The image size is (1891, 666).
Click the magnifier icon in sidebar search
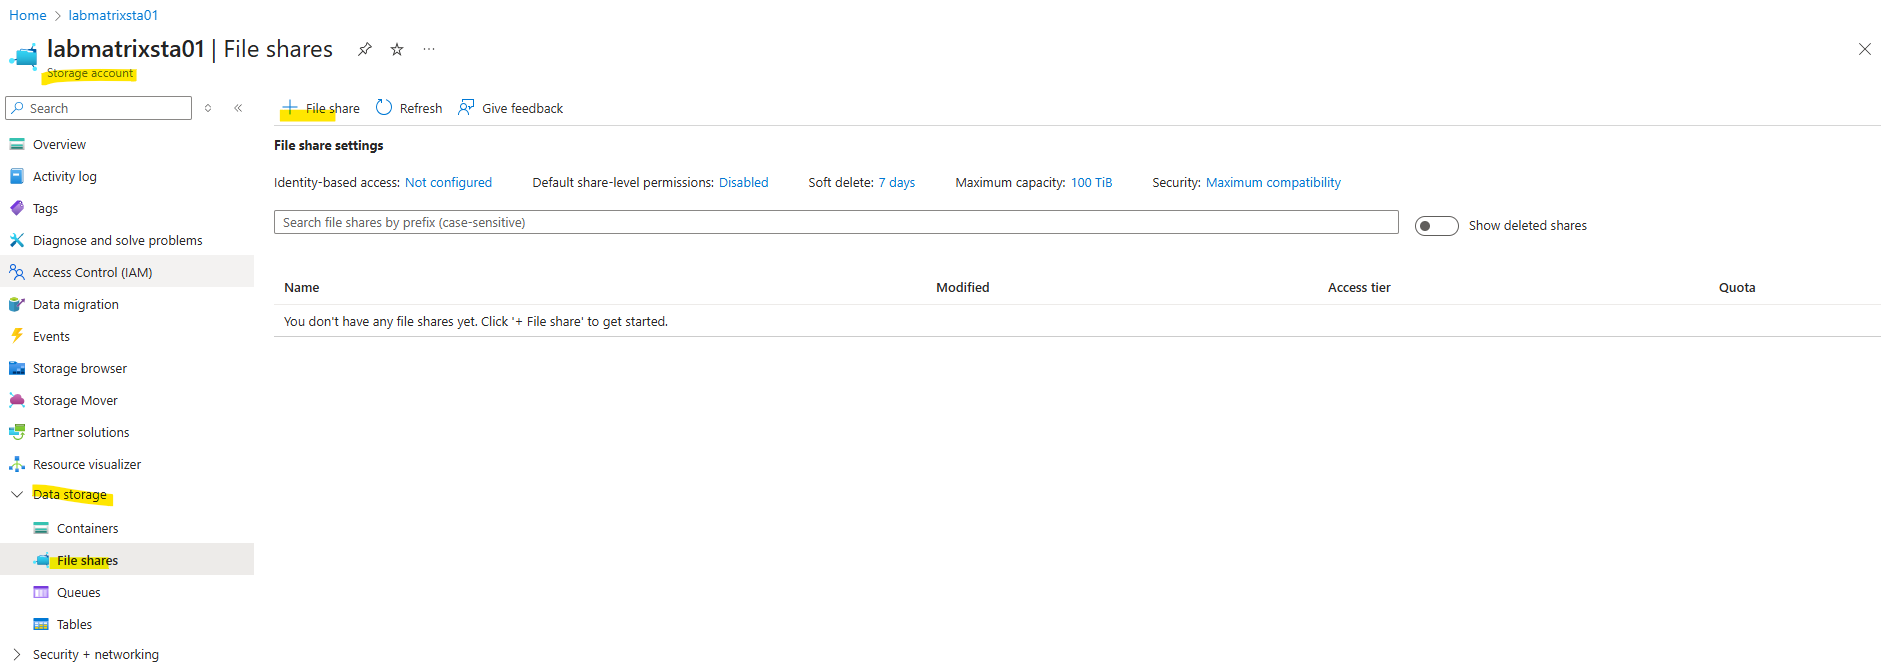pyautogui.click(x=18, y=108)
